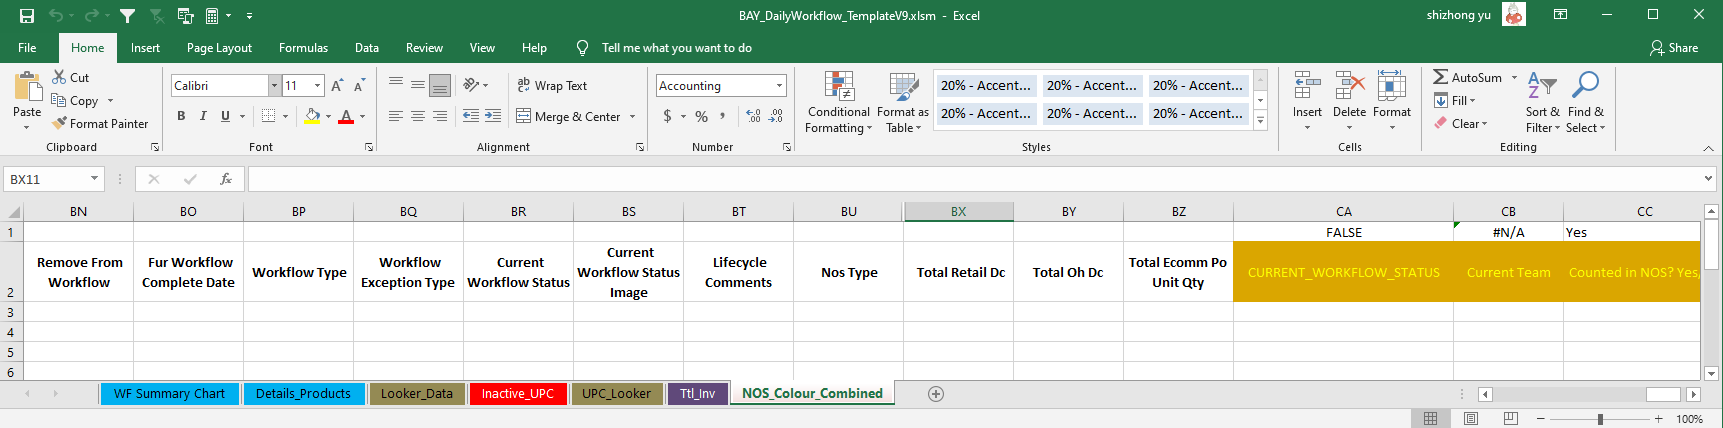Expand the fill color dropdown arrow

point(328,117)
